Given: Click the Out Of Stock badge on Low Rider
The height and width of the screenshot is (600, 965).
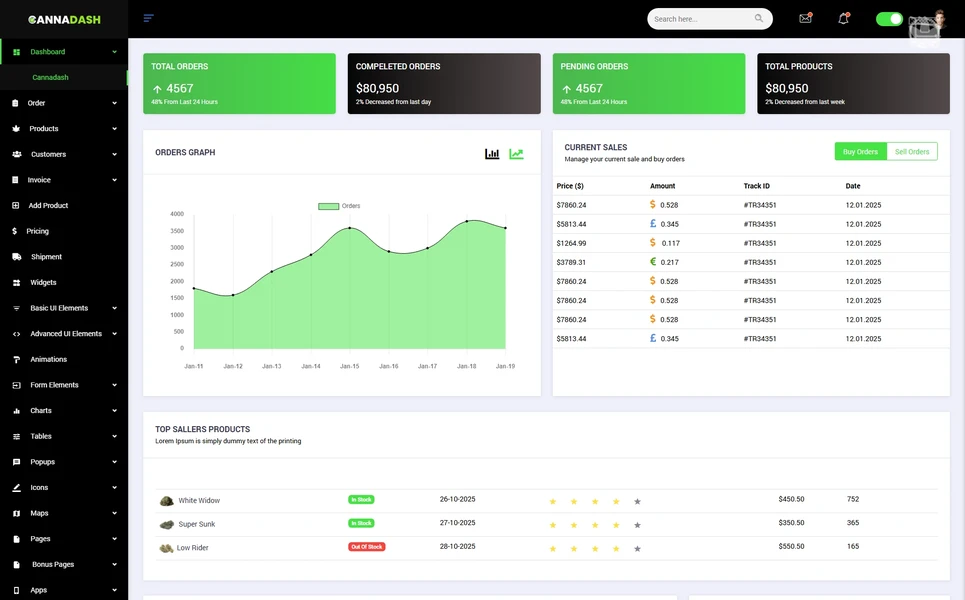Looking at the screenshot, I should pos(366,546).
